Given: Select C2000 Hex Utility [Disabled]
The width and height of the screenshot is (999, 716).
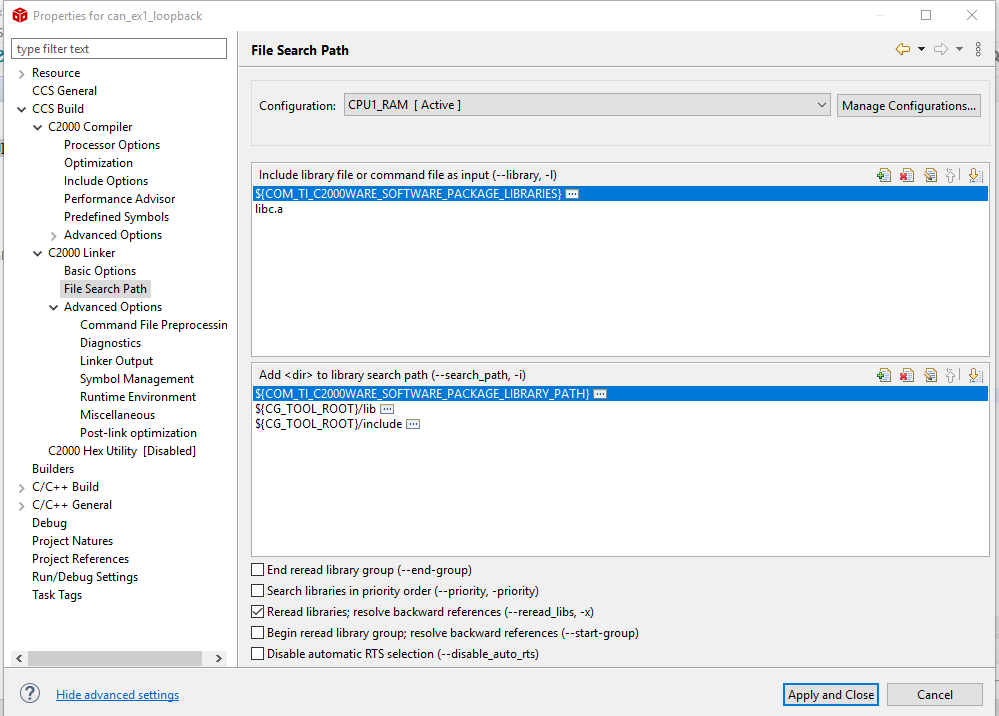Looking at the screenshot, I should coord(122,451).
